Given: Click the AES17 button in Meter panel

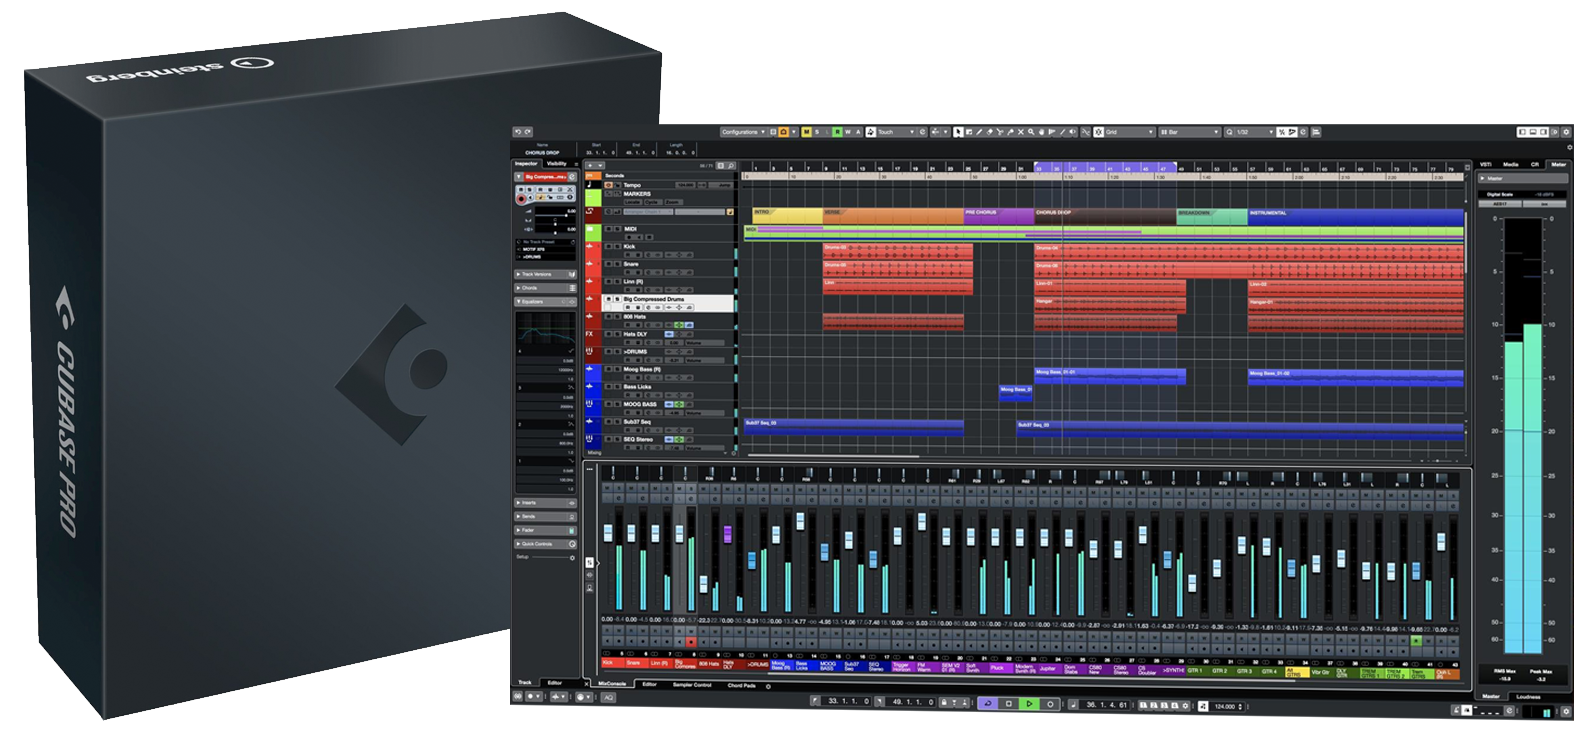Looking at the screenshot, I should 1500,204.
